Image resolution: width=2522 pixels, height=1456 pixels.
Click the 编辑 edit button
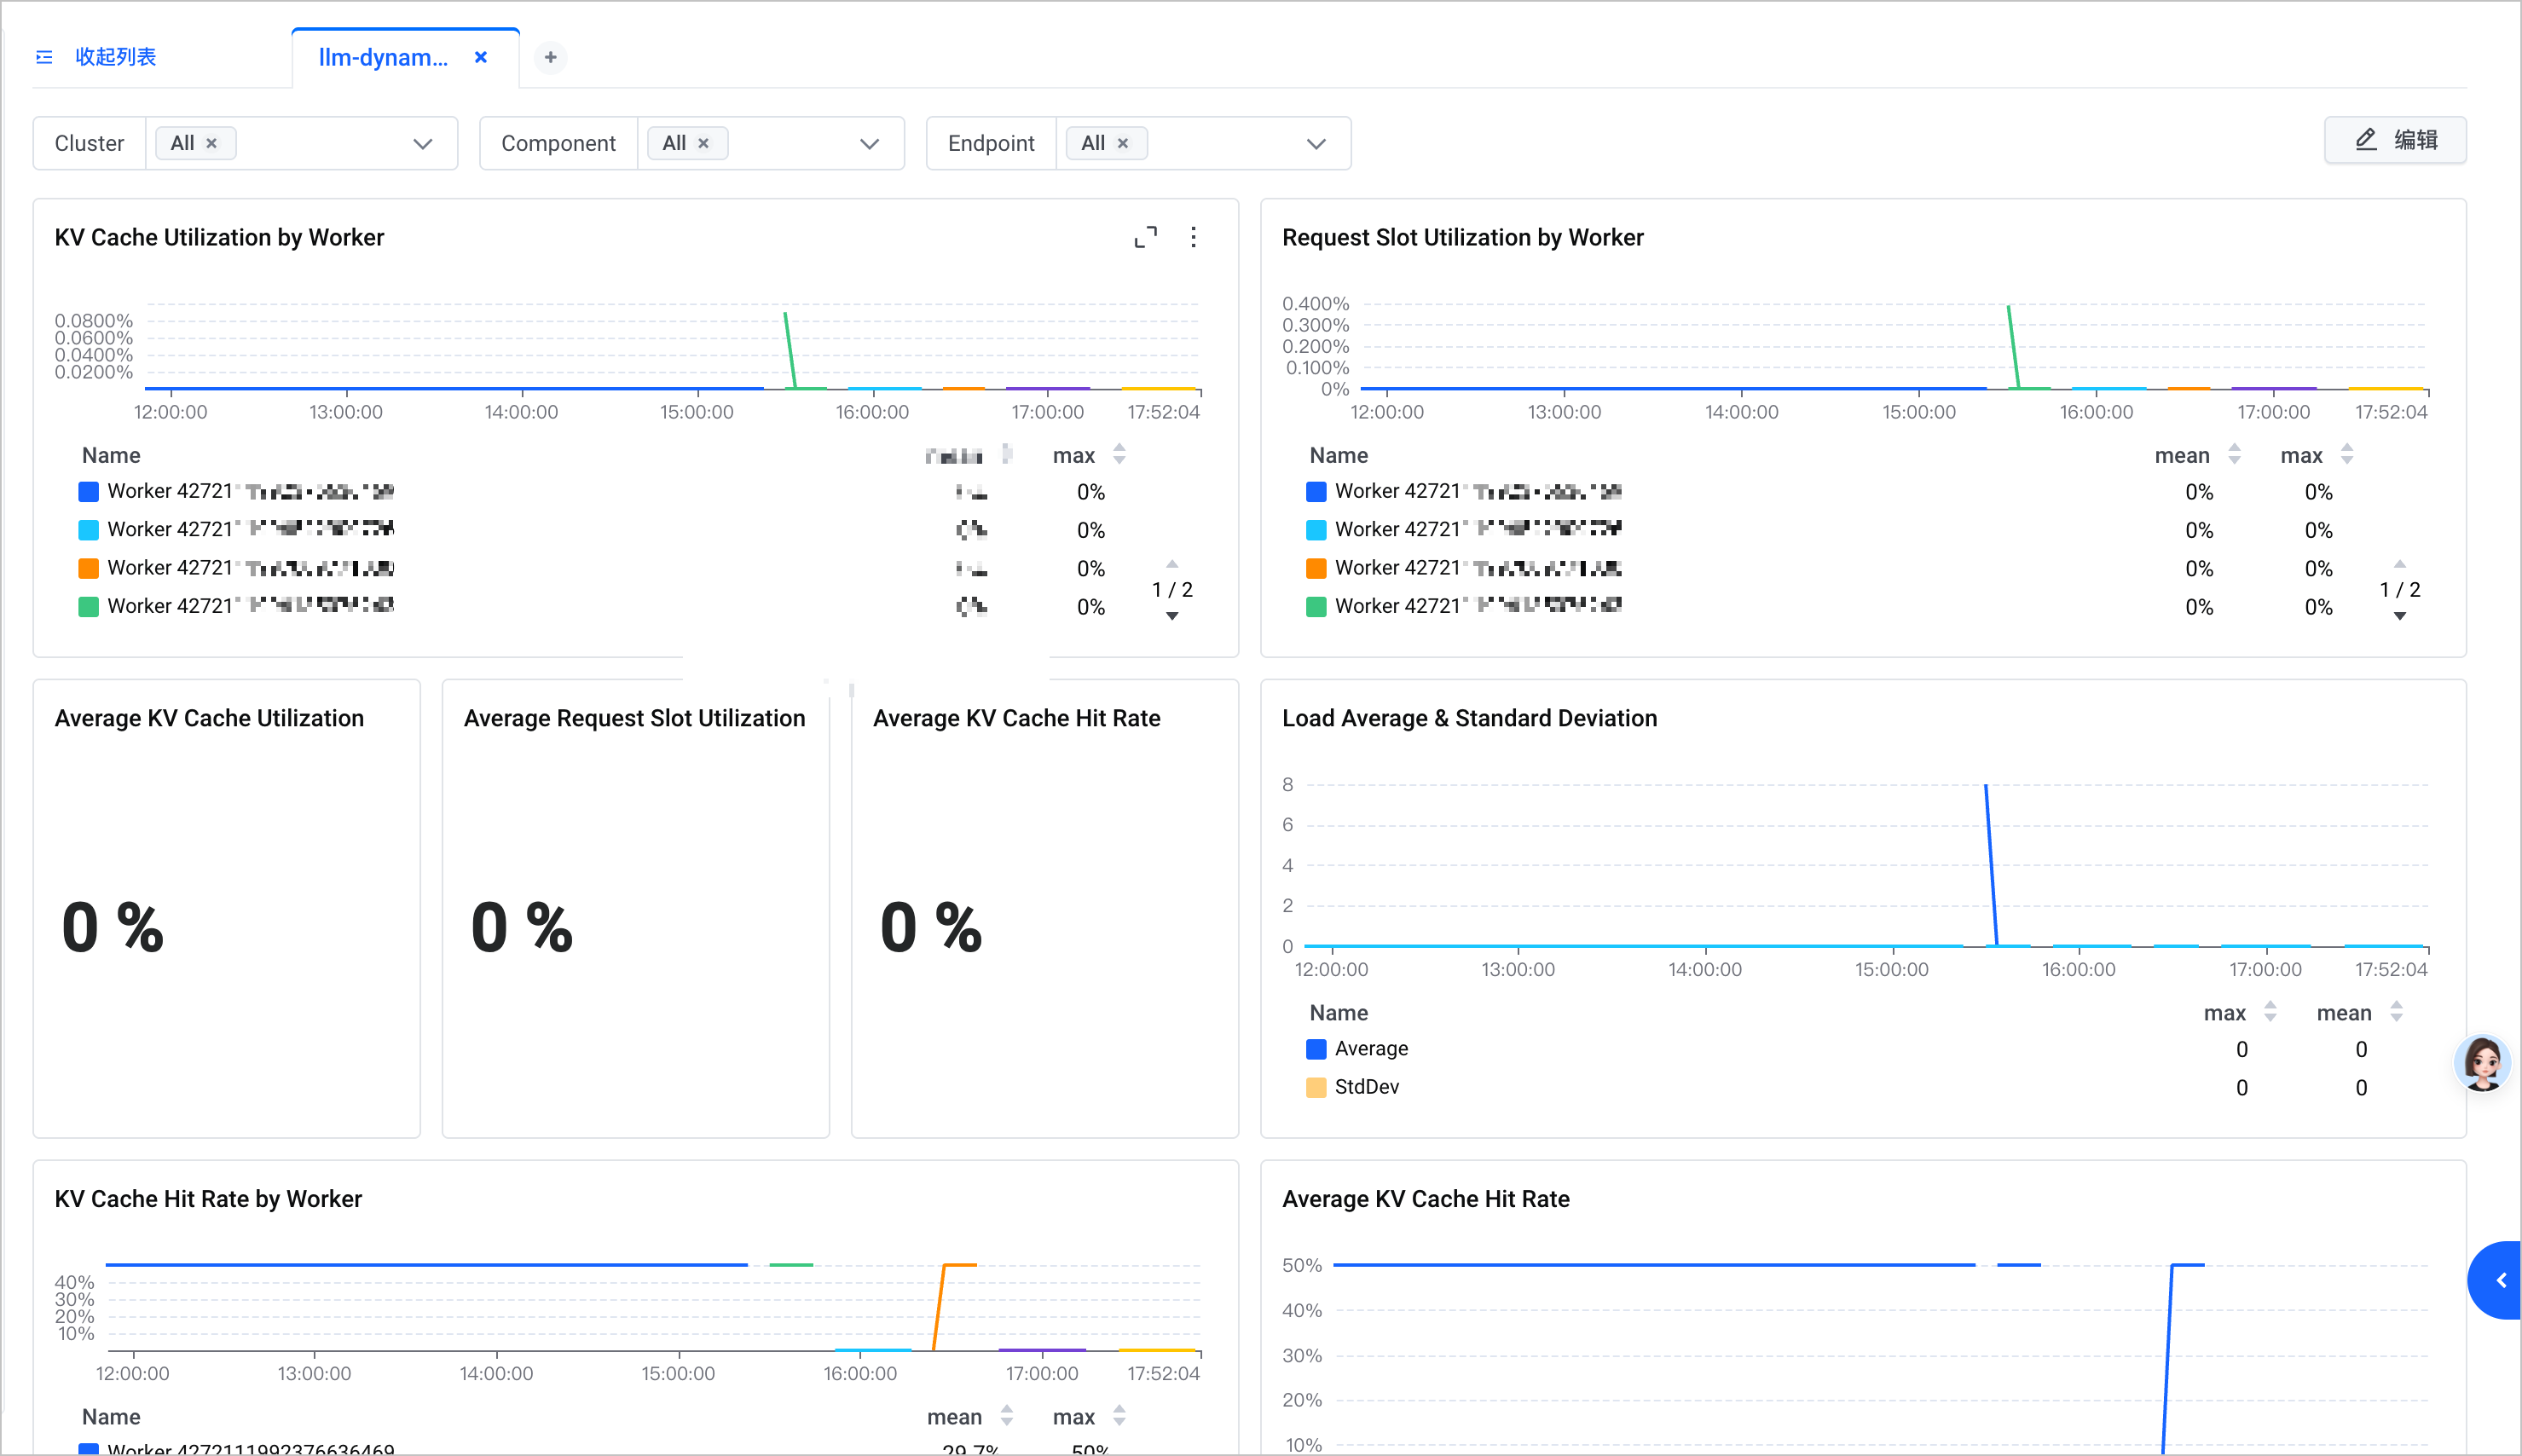[2395, 140]
